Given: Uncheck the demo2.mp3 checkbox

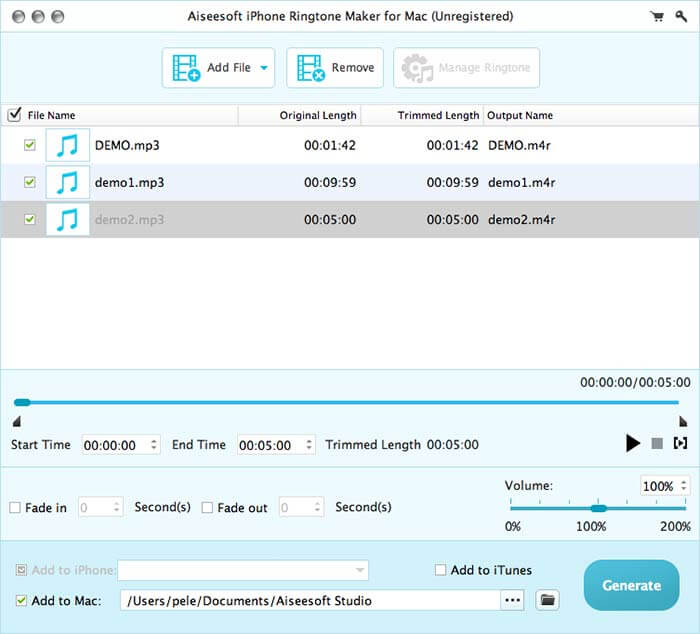Looking at the screenshot, I should pyautogui.click(x=29, y=219).
